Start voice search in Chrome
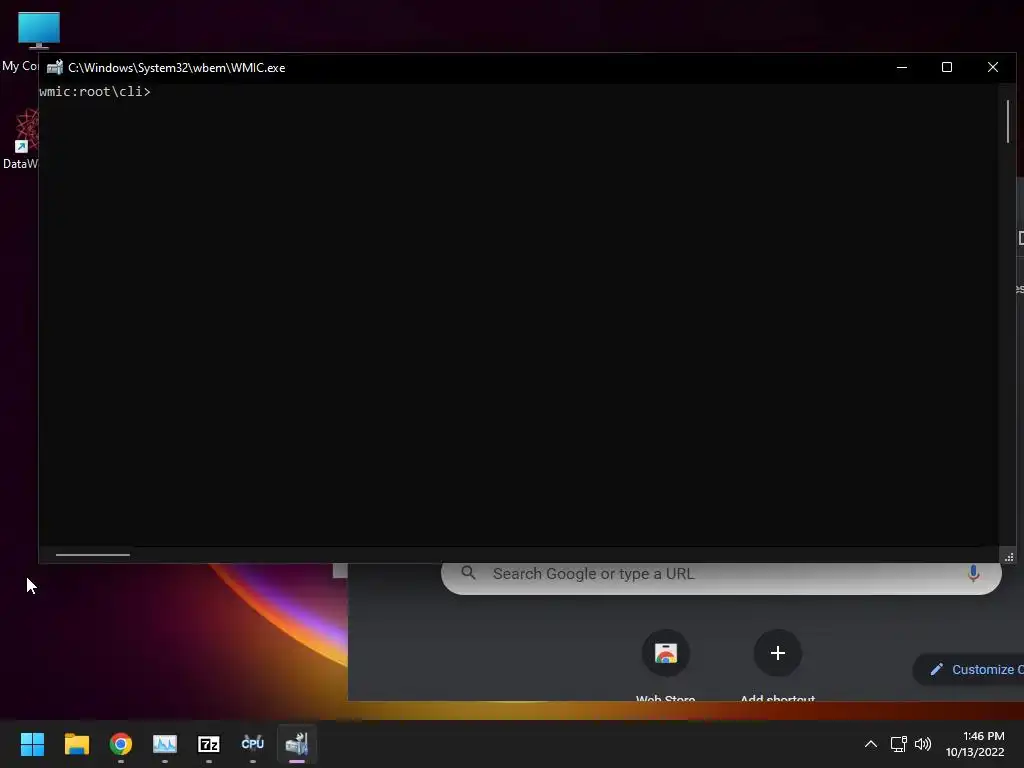1024x768 pixels. pyautogui.click(x=973, y=573)
